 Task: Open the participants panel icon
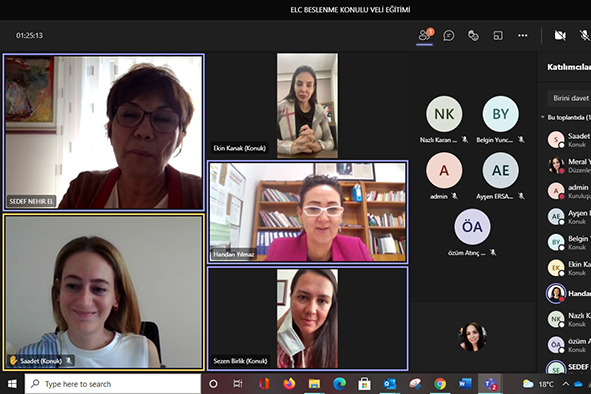(x=425, y=35)
